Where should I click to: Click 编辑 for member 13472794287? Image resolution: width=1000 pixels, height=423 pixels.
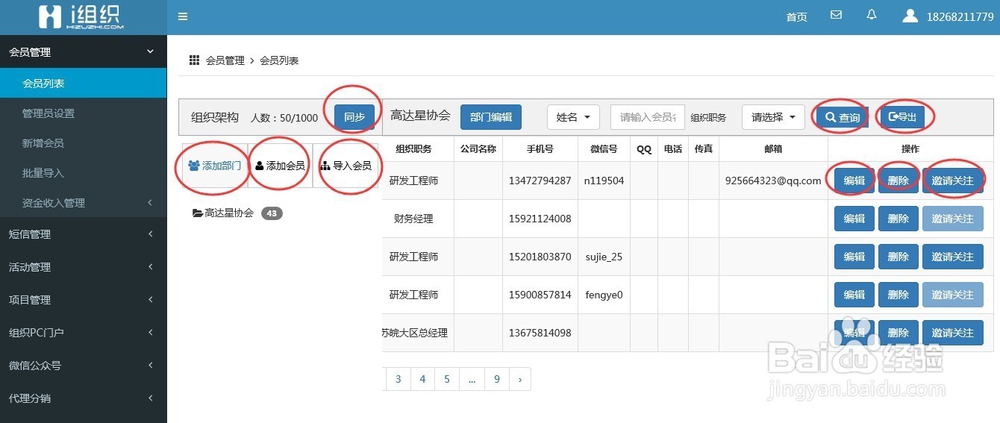(x=854, y=181)
